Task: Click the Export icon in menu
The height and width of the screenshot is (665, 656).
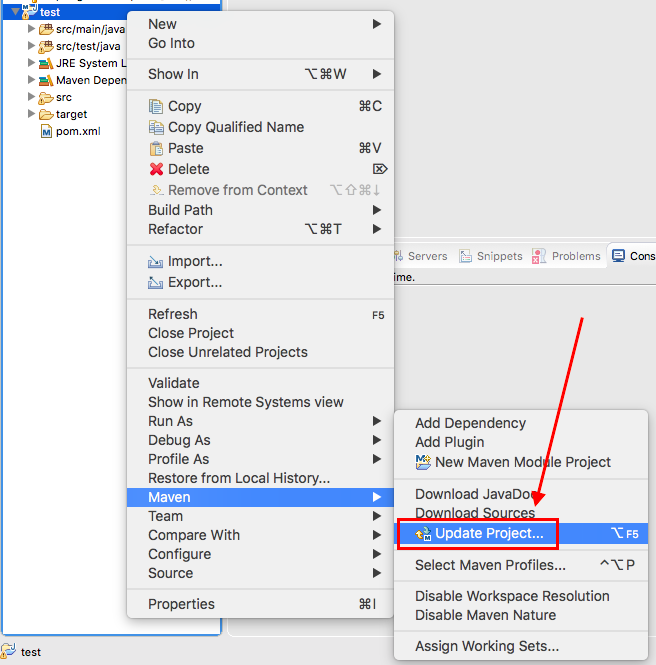Action: pos(155,283)
